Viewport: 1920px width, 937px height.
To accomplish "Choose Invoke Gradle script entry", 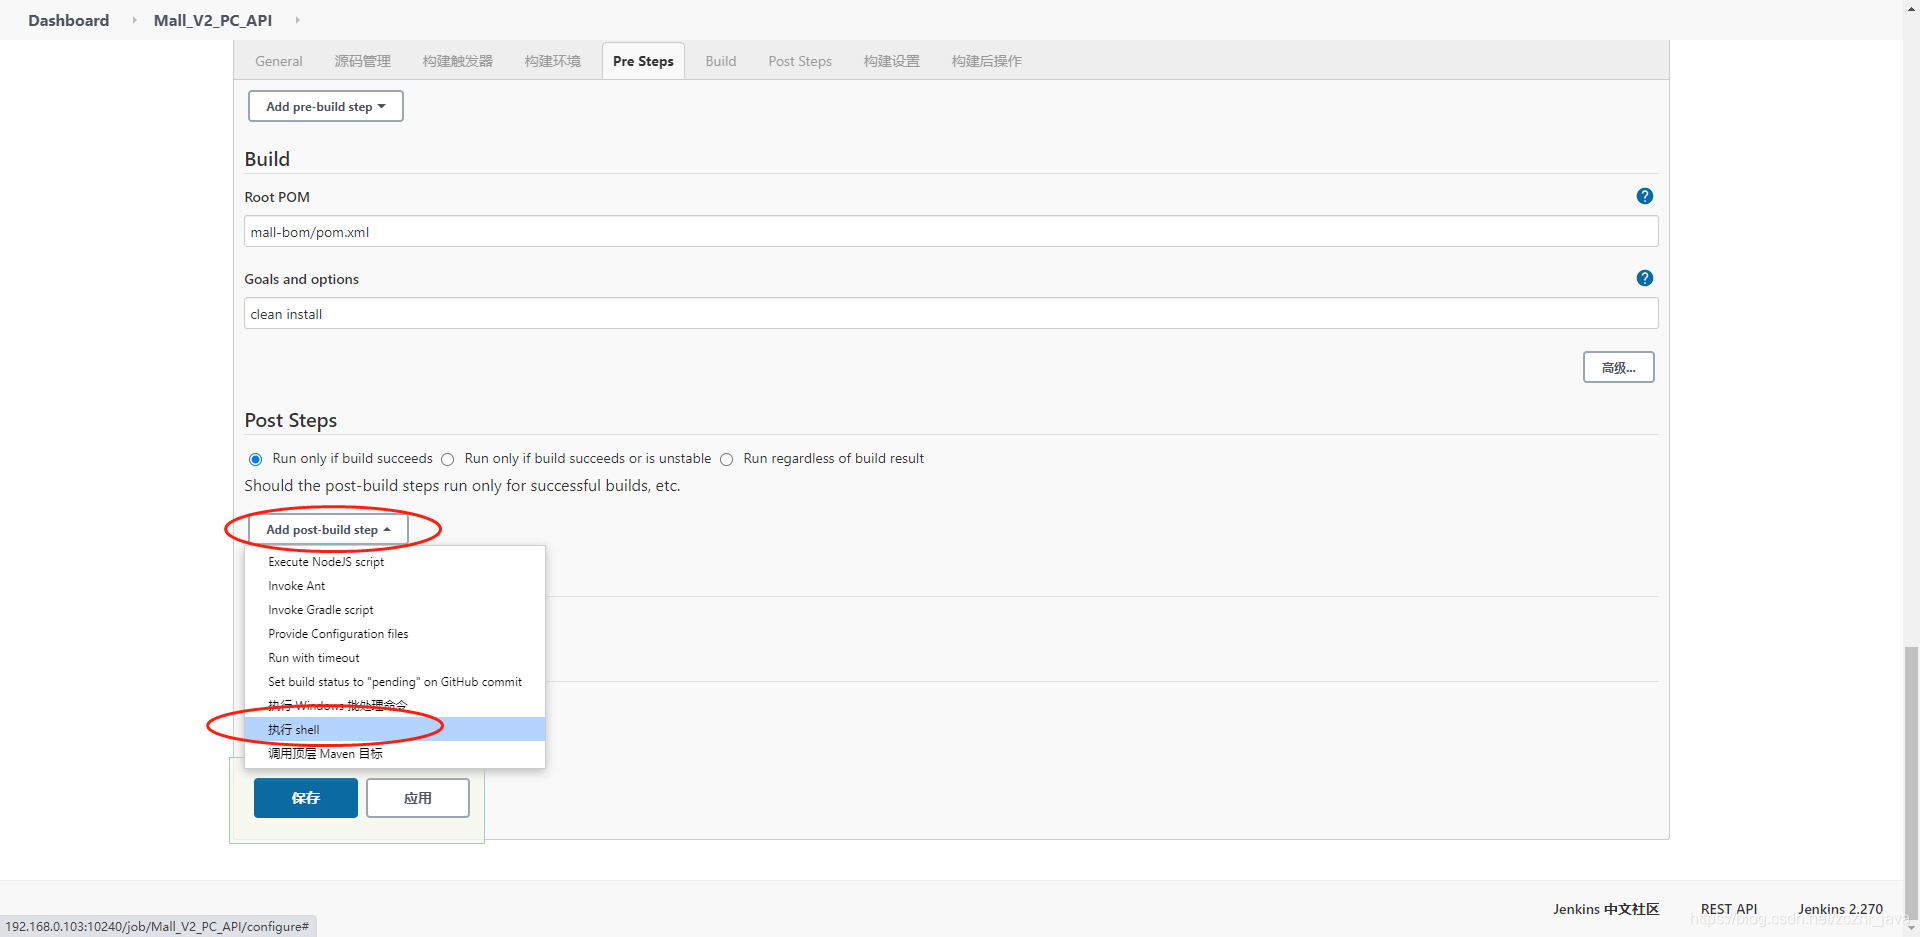I will click(x=395, y=610).
